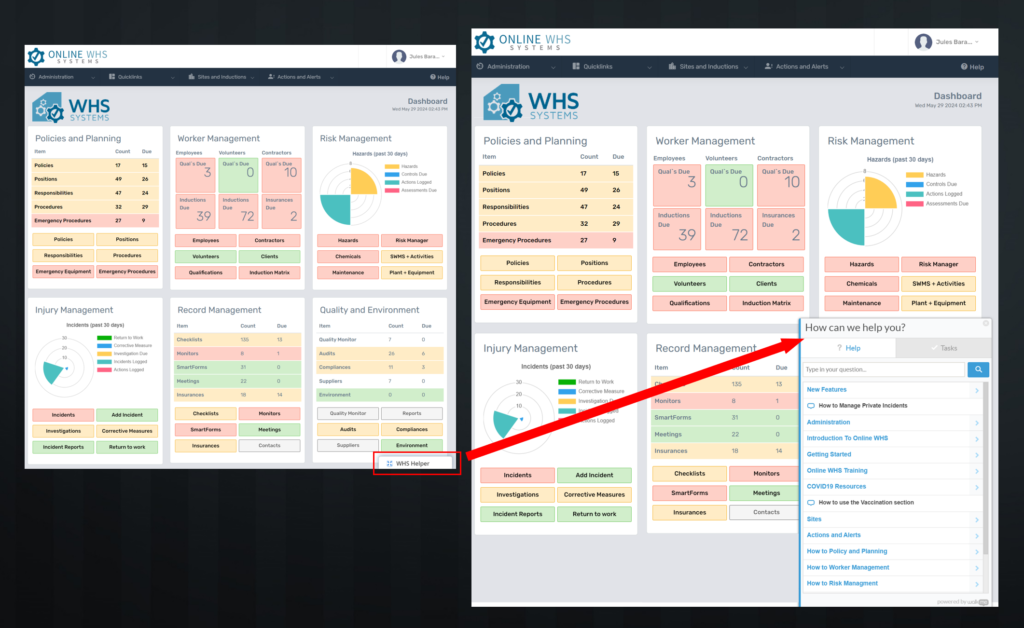Click the blue search magnifier in help panel
The image size is (1024, 628).
tap(978, 369)
